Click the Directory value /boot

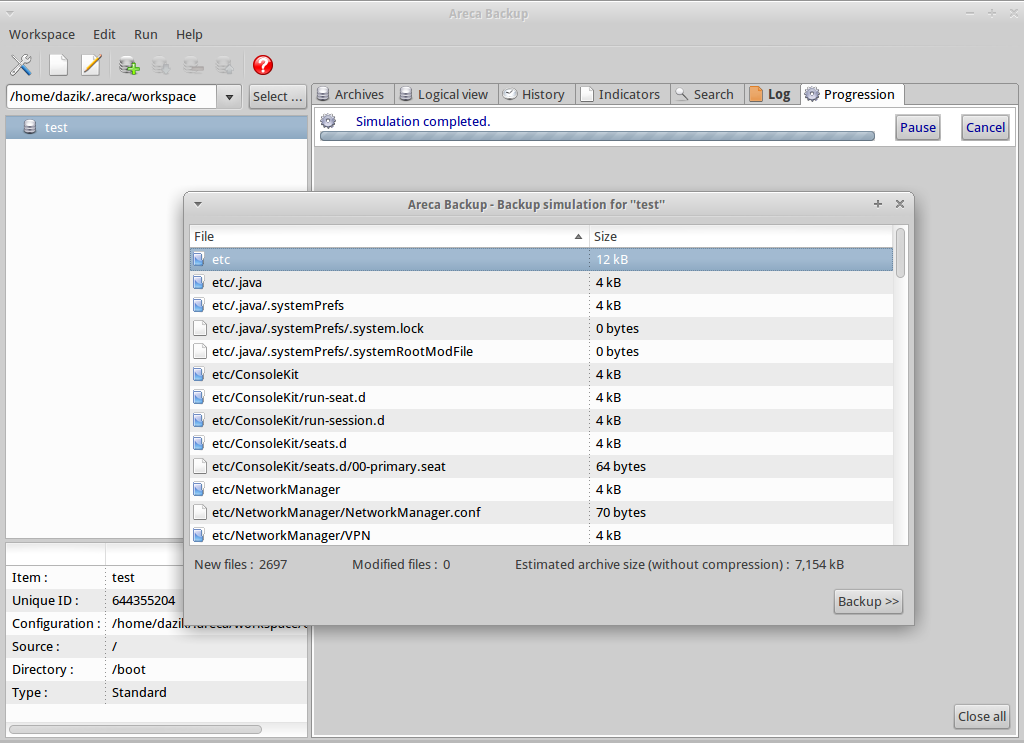(129, 669)
